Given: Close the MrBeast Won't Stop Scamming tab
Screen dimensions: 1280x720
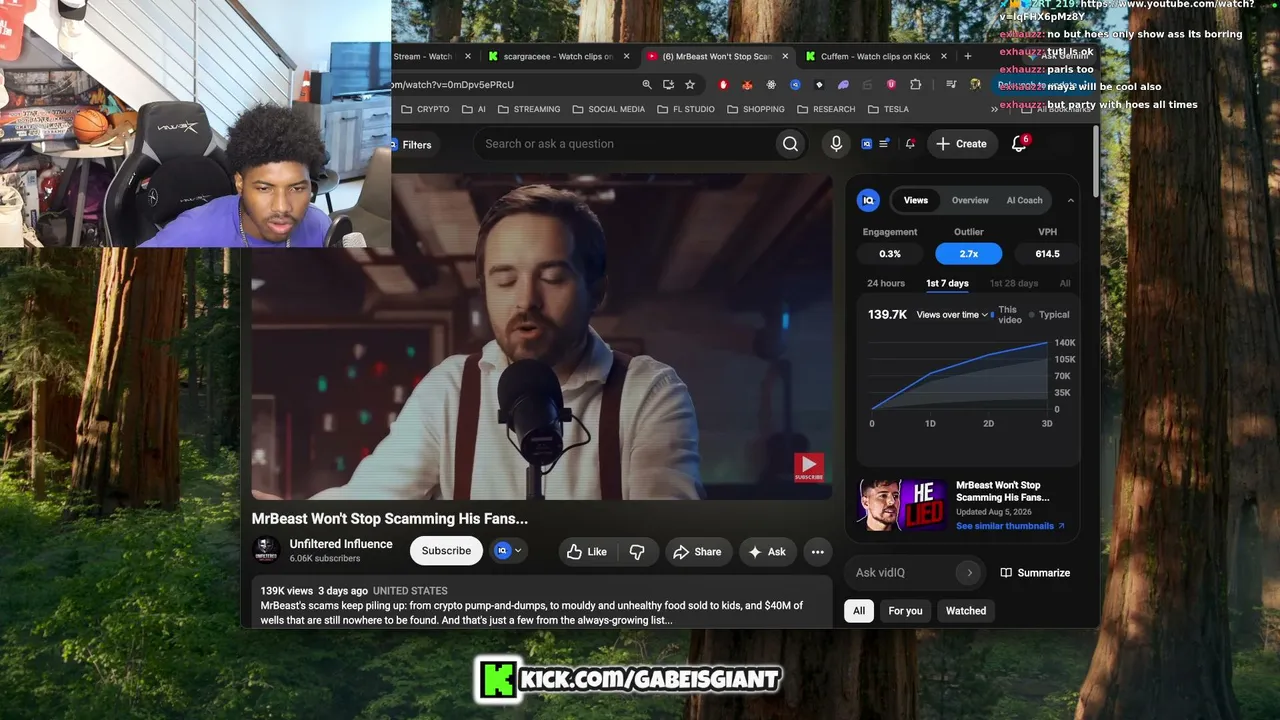Looking at the screenshot, I should pos(785,56).
